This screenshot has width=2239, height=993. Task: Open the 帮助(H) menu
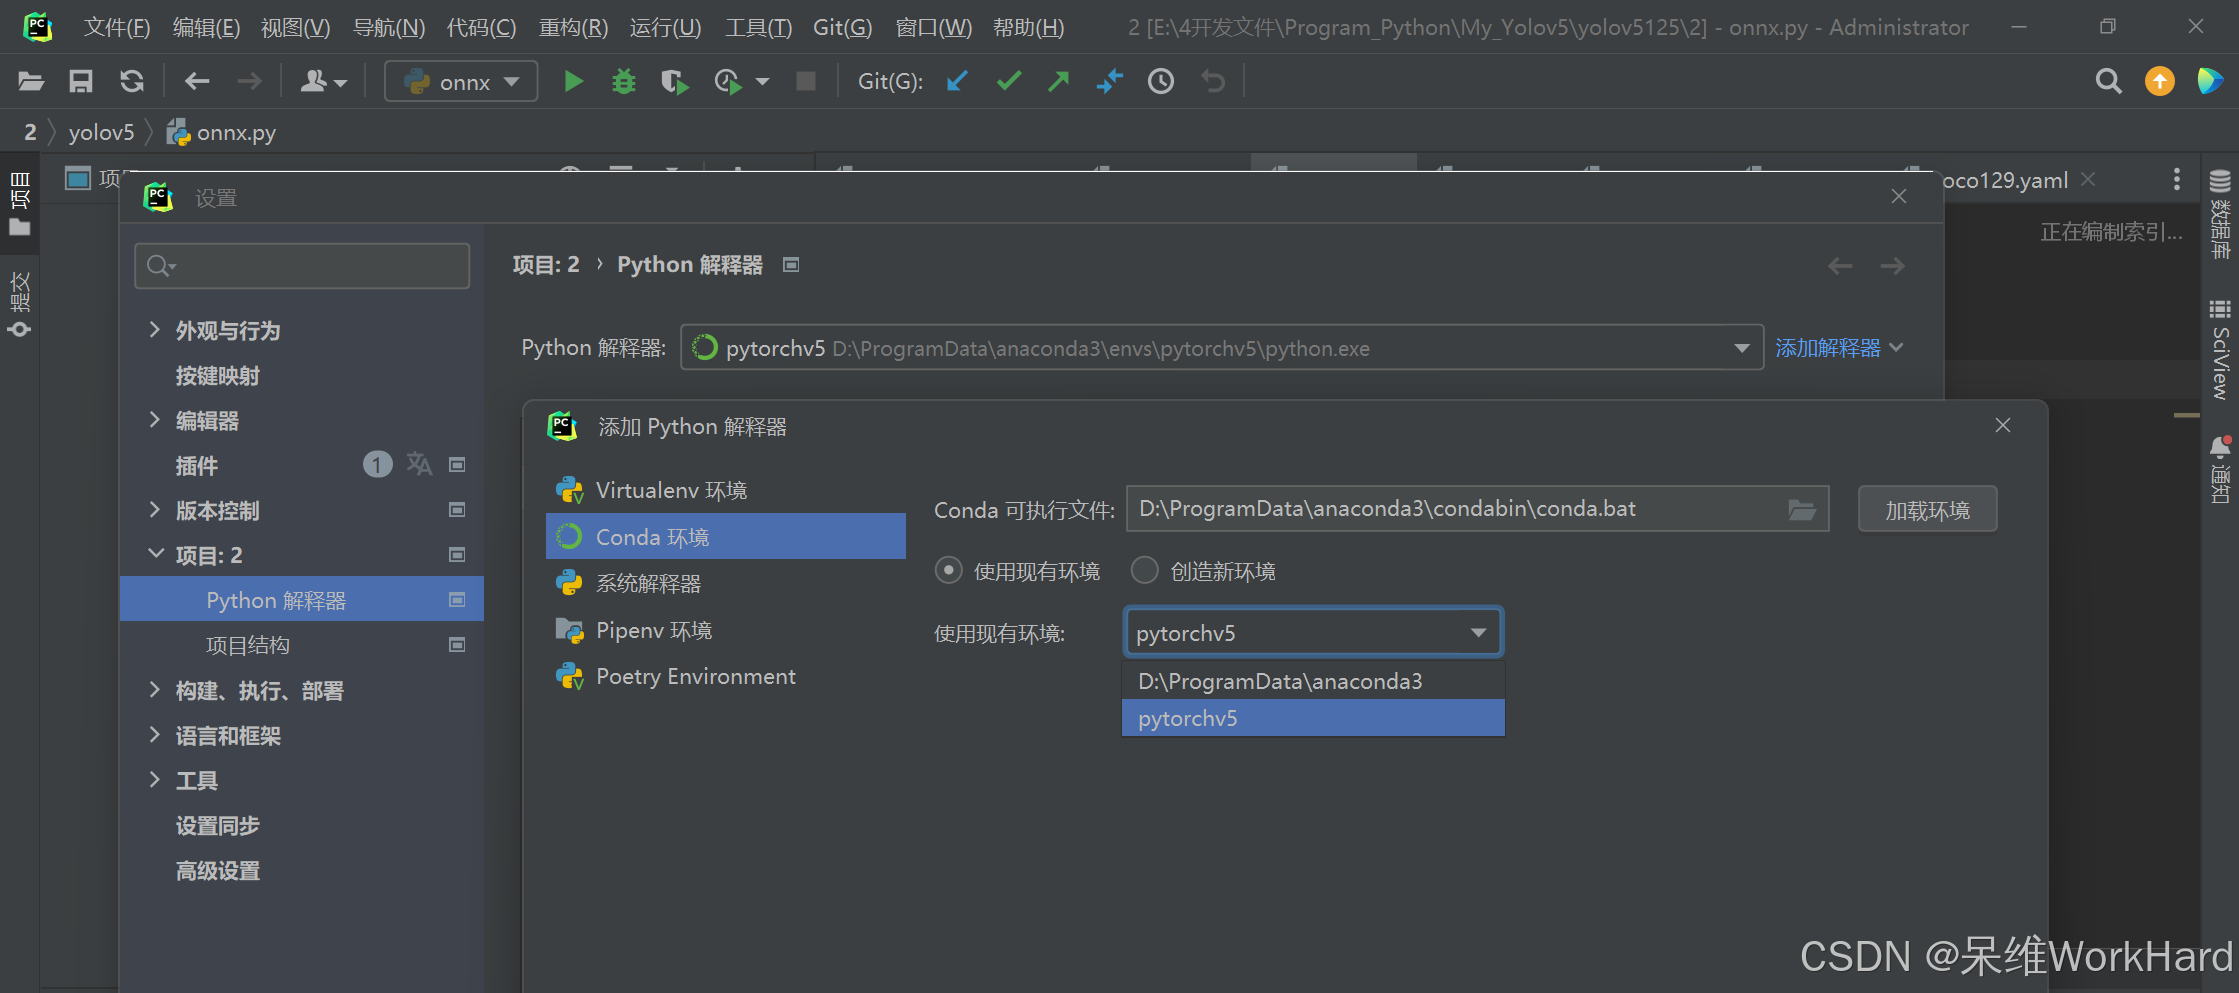pos(1028,27)
